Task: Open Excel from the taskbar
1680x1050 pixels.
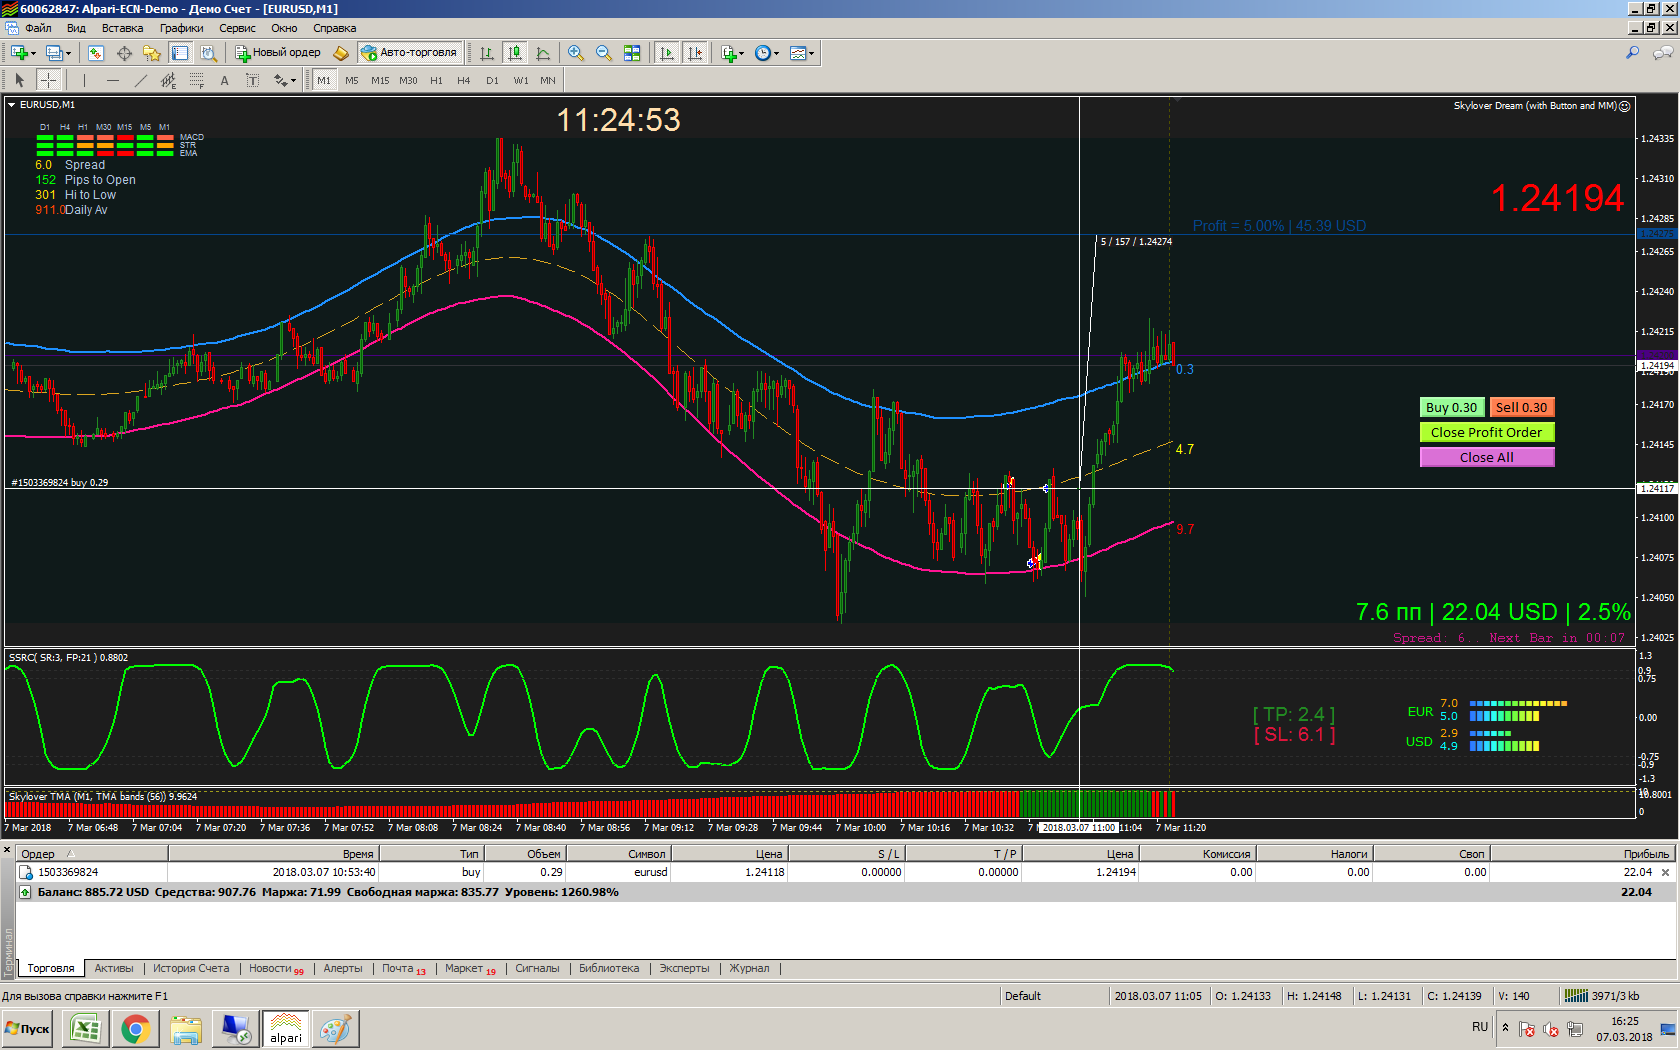Action: 86,1029
